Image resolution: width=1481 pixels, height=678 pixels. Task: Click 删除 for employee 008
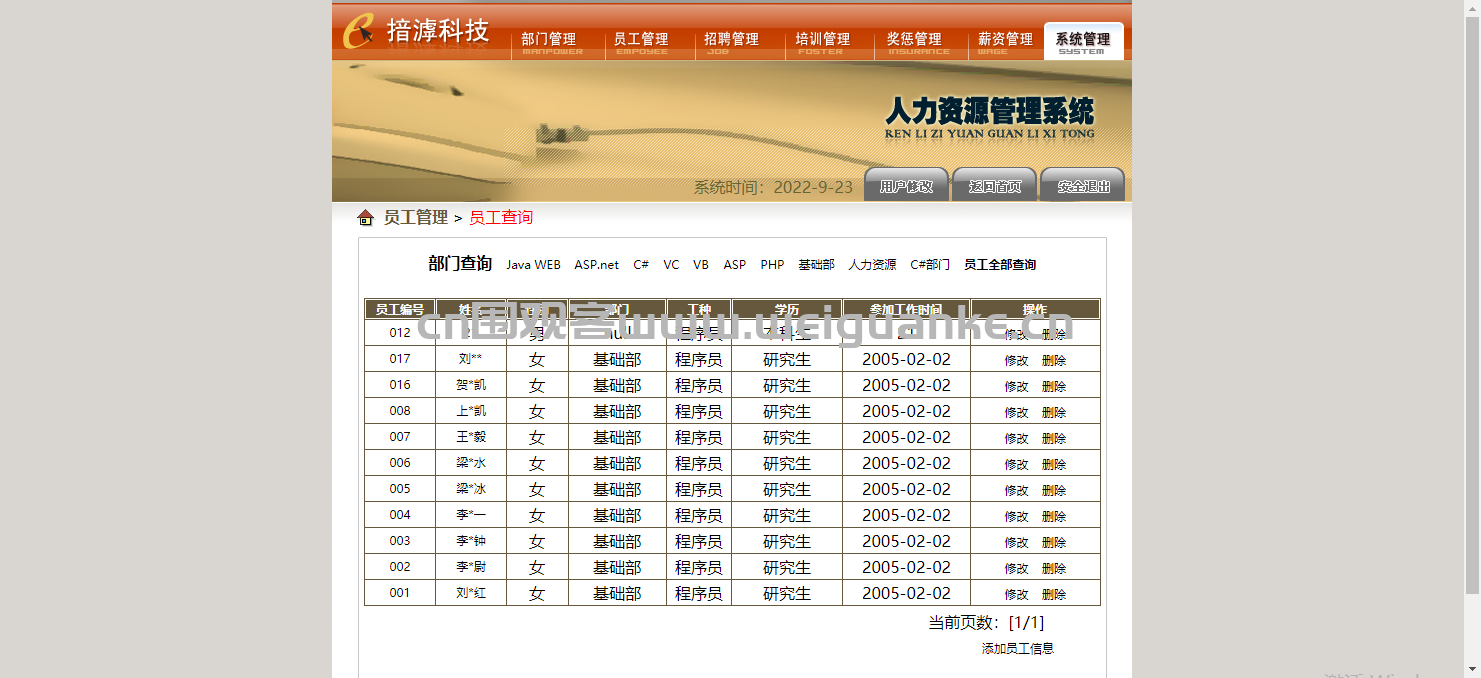coord(1054,412)
